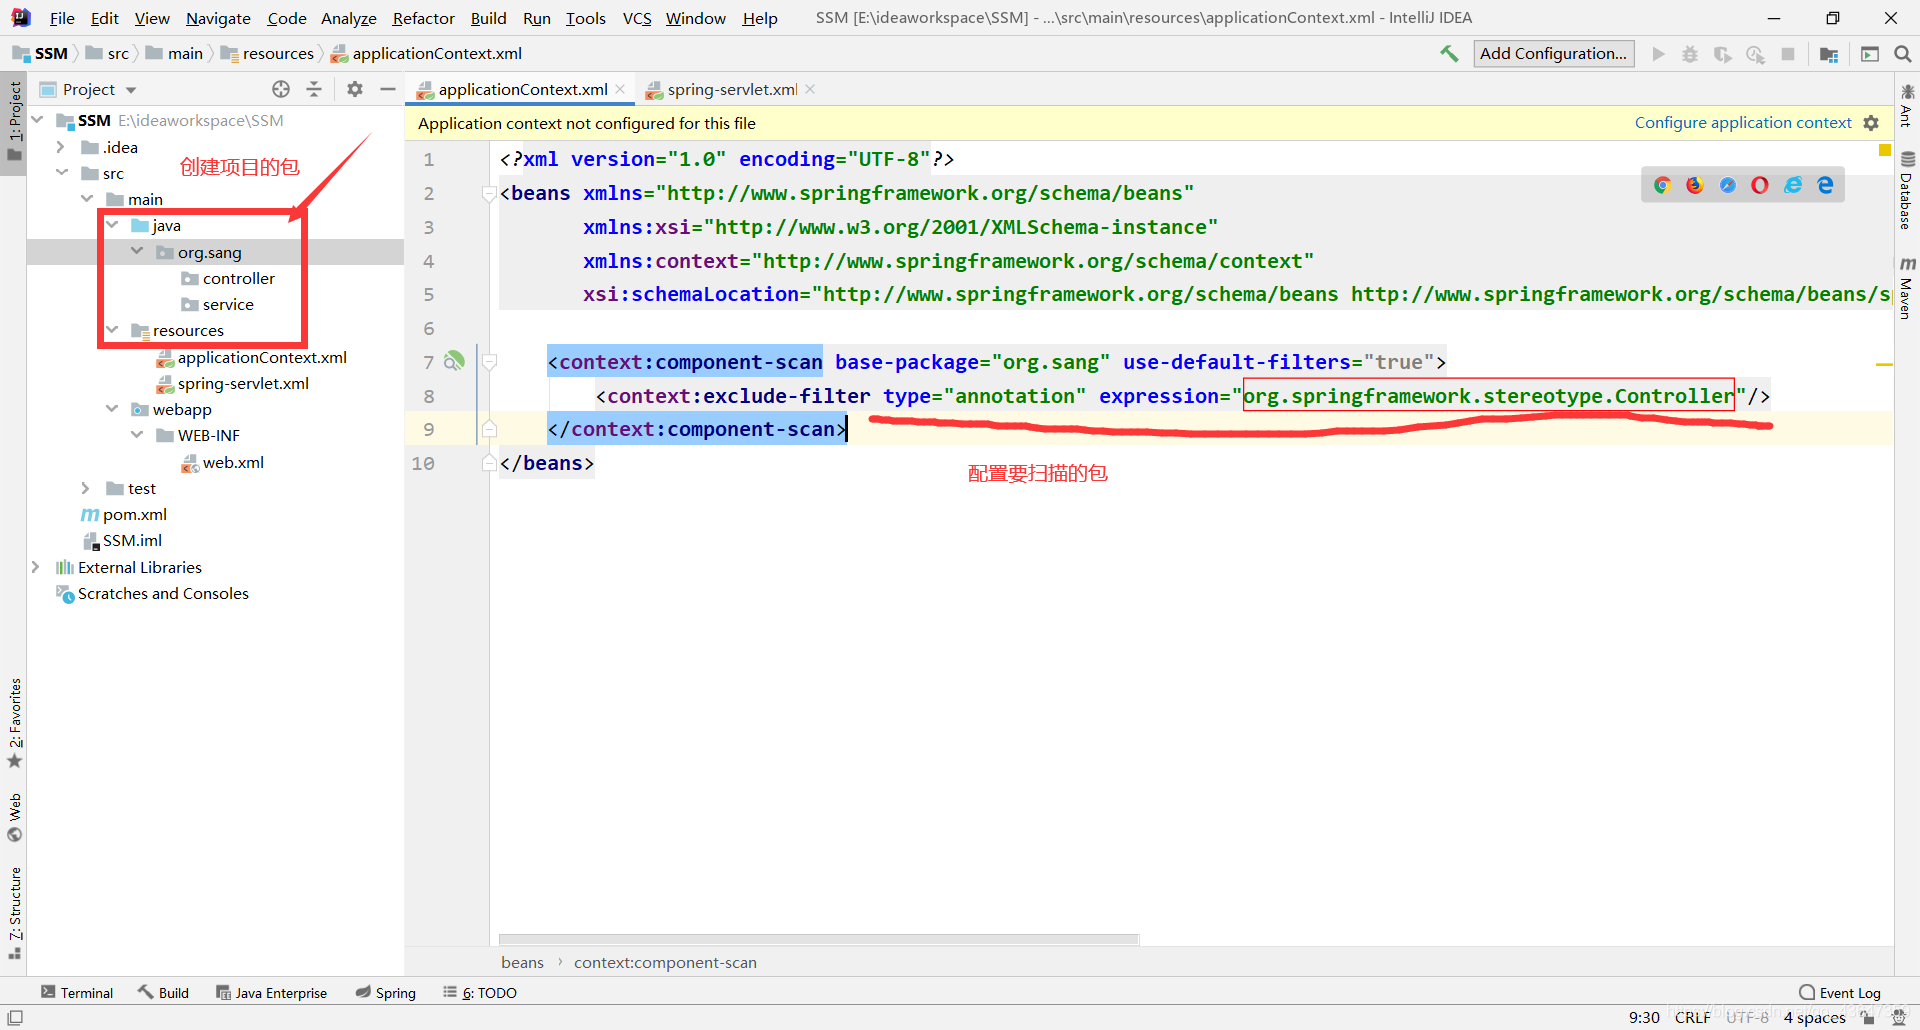Click the Collapse All icon in Project panel
Screen dimensions: 1920x1030
[x=314, y=89]
